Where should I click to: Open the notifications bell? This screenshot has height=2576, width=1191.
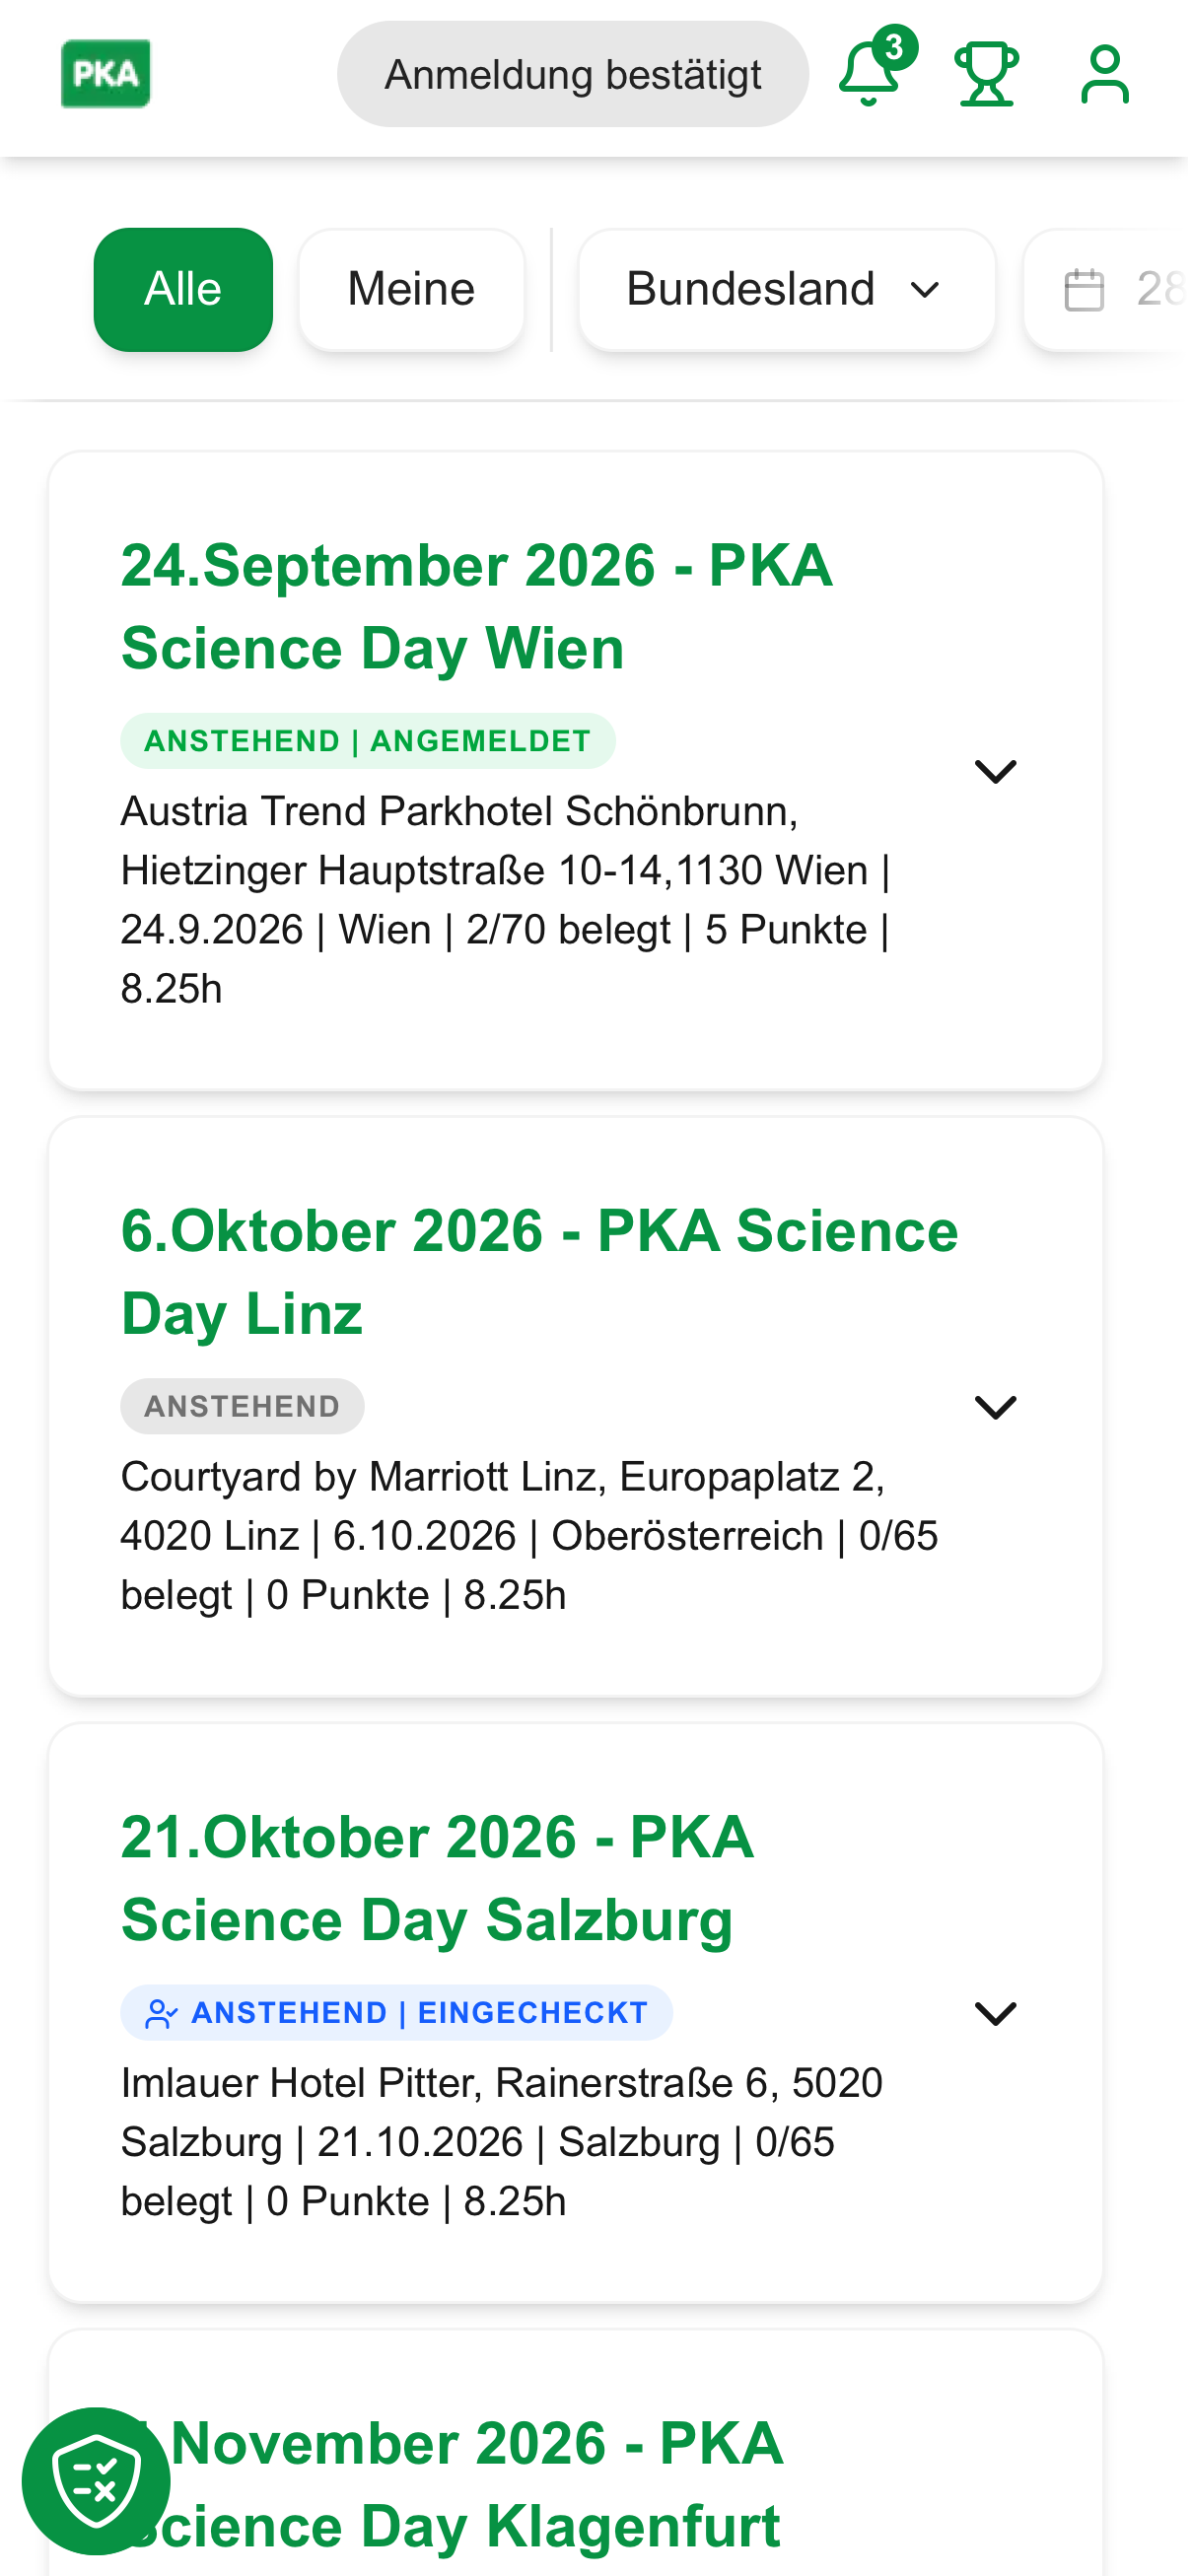(869, 75)
